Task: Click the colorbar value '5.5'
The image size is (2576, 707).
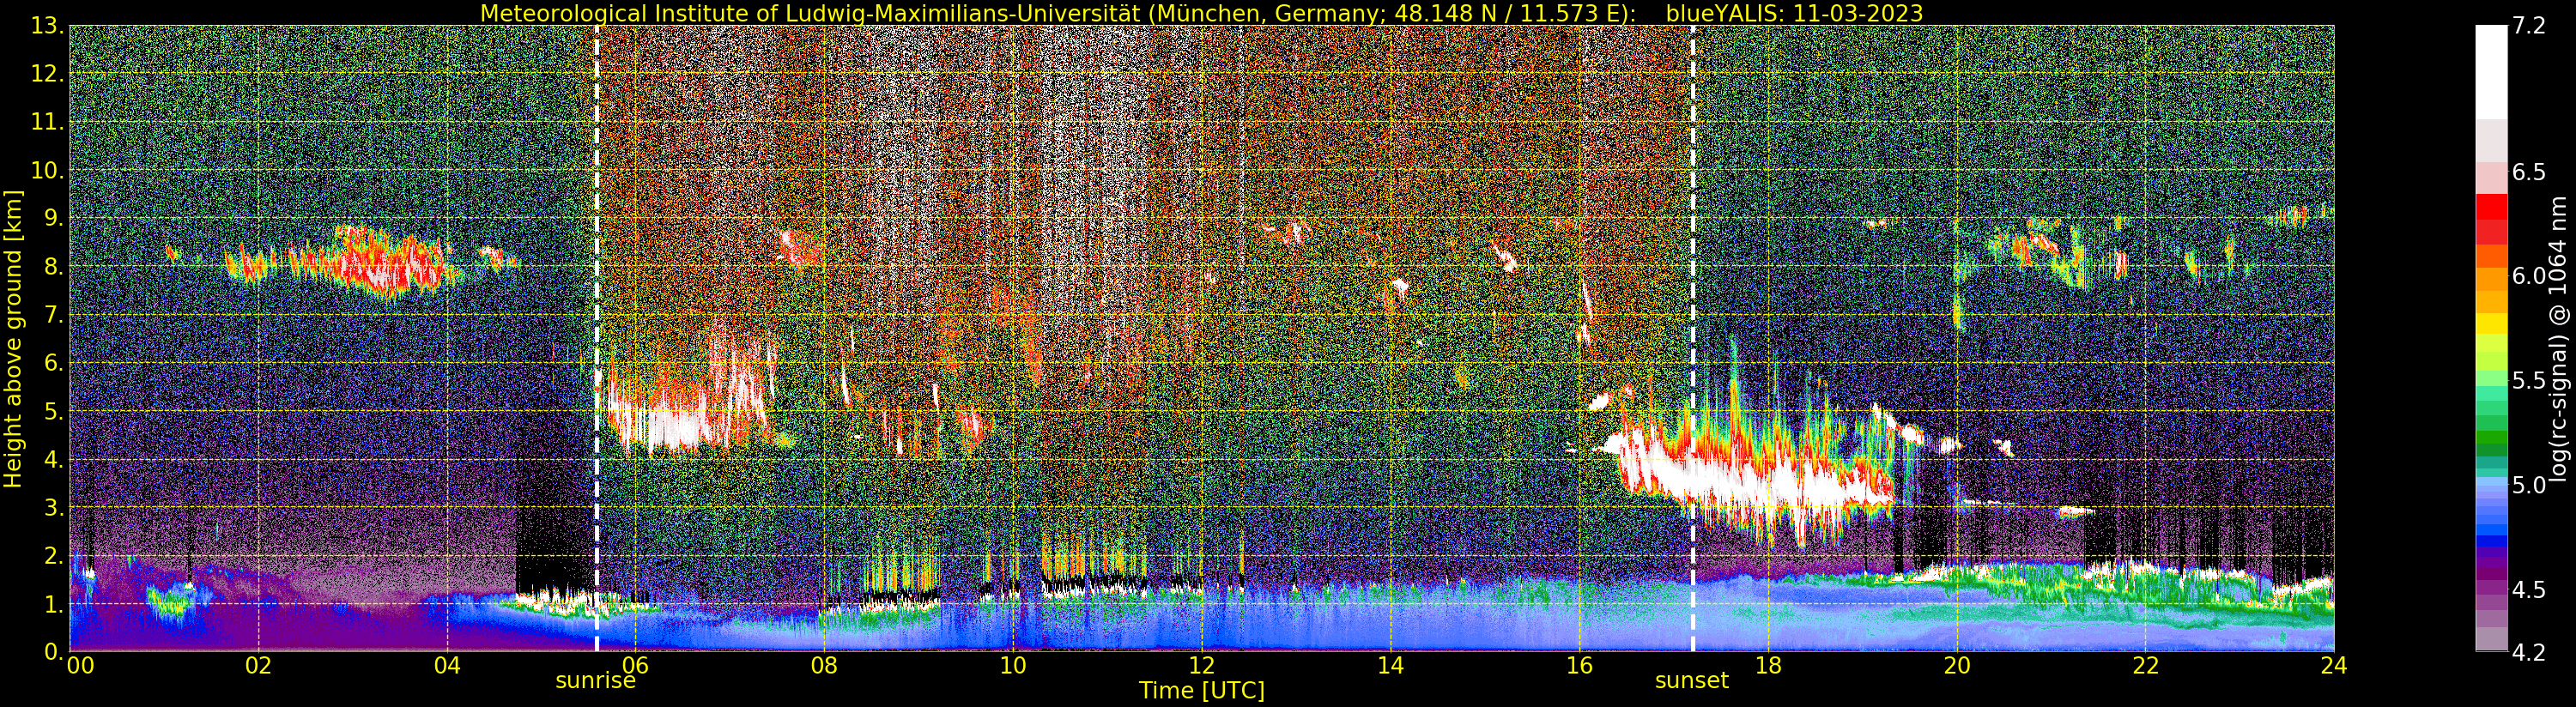Action: [2528, 381]
